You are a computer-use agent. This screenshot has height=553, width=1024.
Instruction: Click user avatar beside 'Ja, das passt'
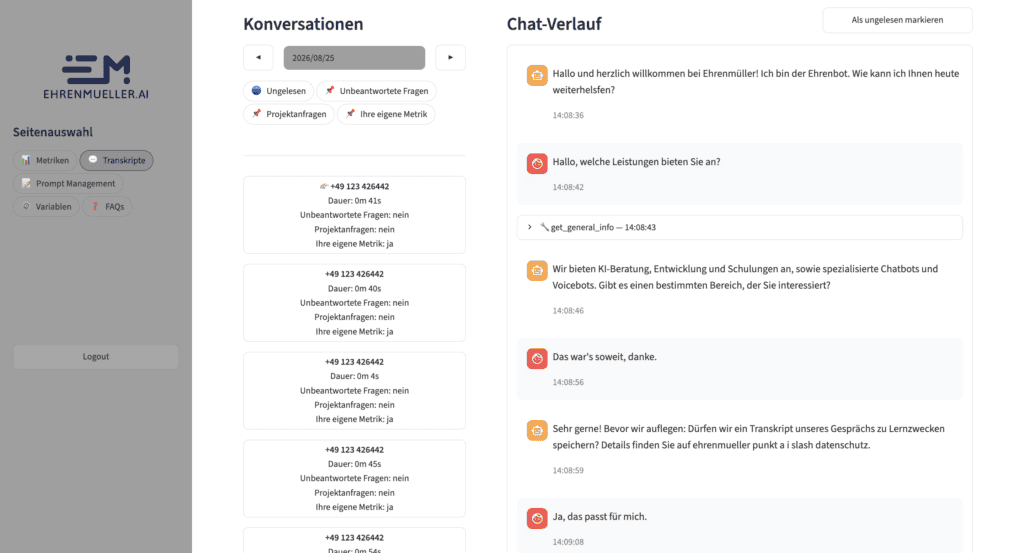pyautogui.click(x=537, y=518)
